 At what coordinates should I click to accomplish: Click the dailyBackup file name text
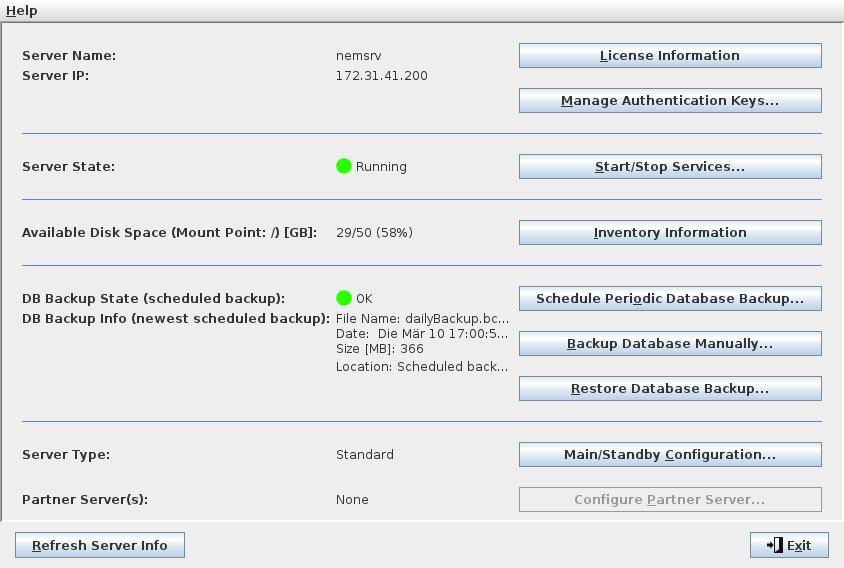[421, 317]
